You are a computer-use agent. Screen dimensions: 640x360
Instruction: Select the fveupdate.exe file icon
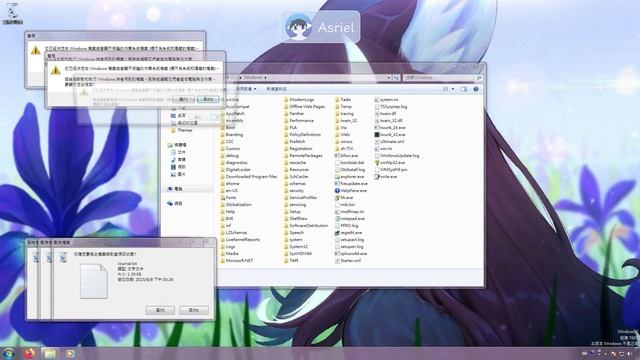[337, 184]
